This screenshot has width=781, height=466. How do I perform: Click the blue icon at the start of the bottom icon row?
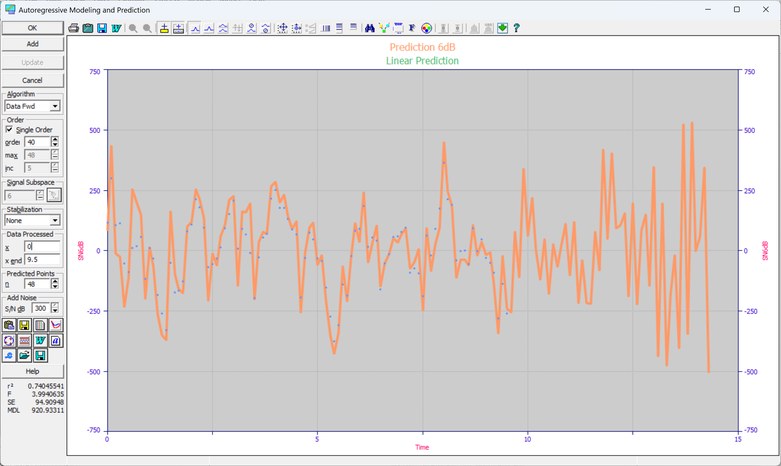(9, 355)
